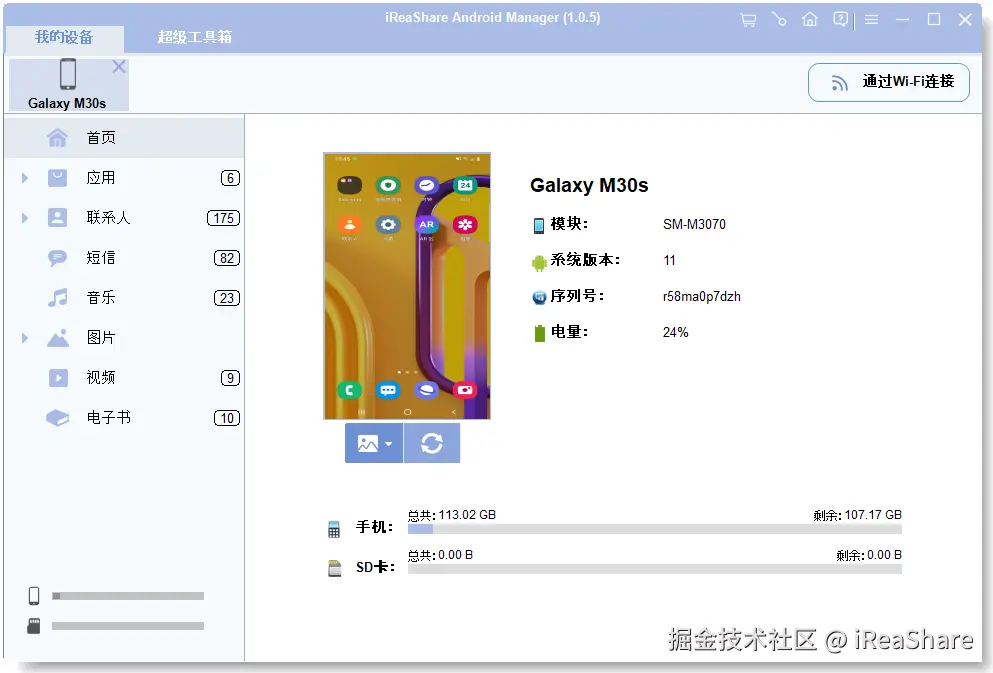993x673 pixels.
Task: Click the phone screen preview thumbnail
Action: 407,286
